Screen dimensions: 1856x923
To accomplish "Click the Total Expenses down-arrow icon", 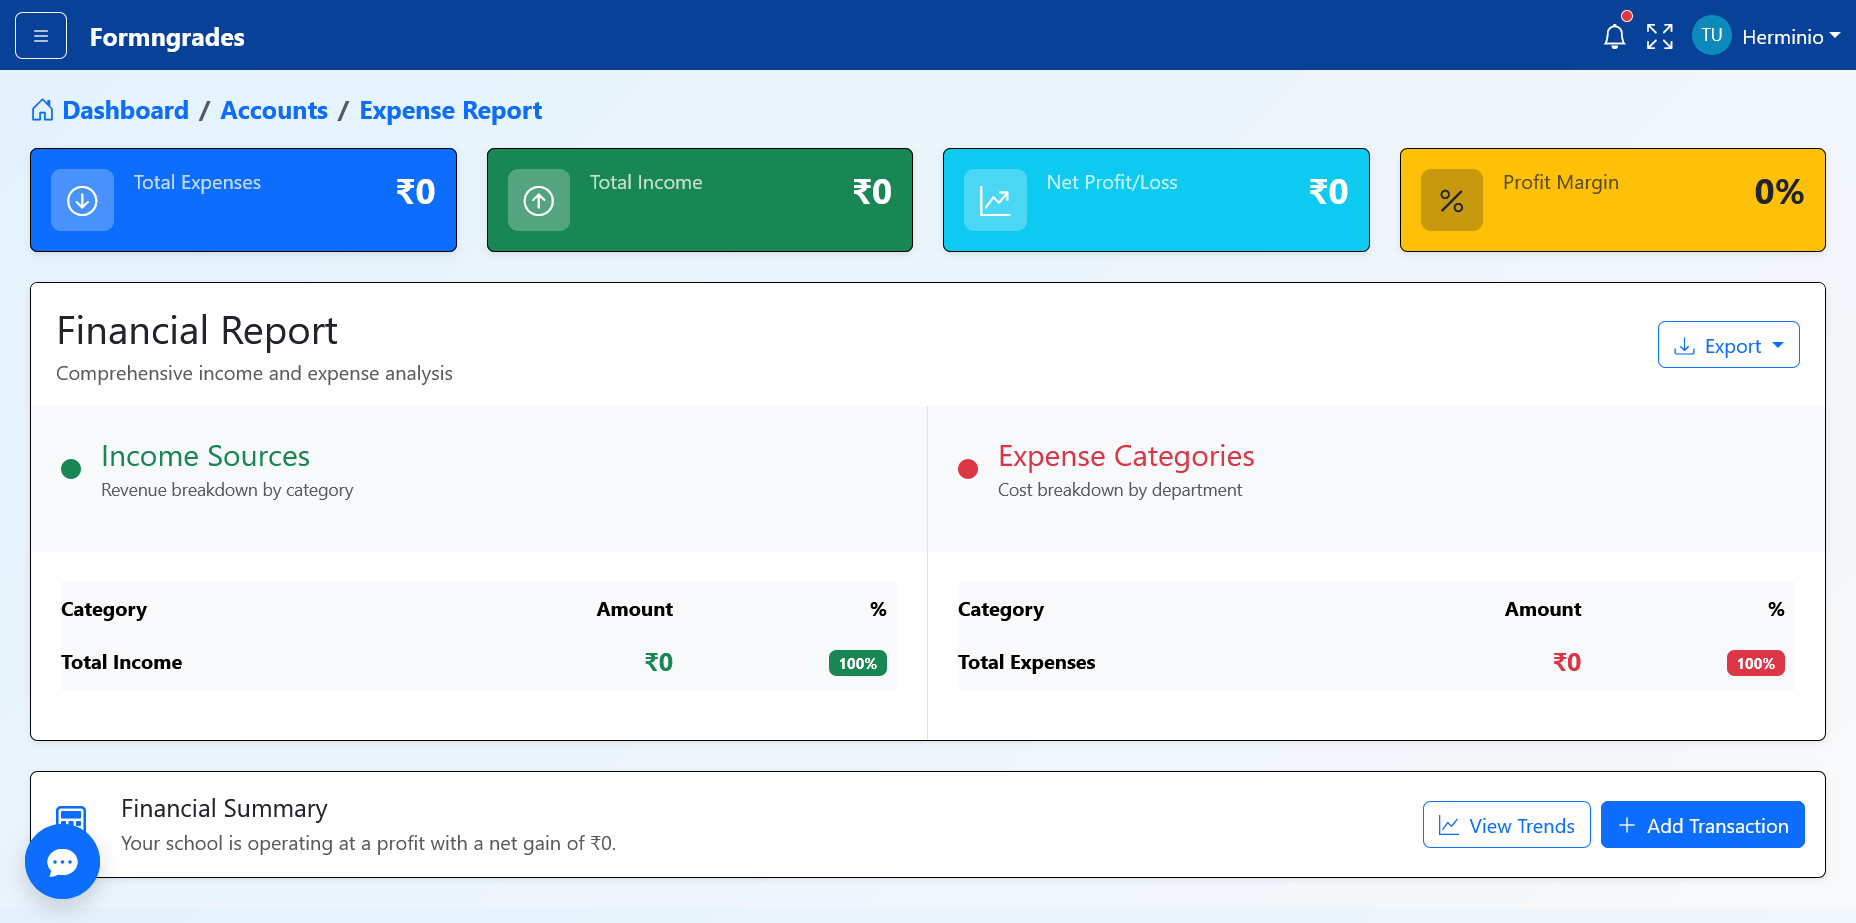I will point(82,201).
